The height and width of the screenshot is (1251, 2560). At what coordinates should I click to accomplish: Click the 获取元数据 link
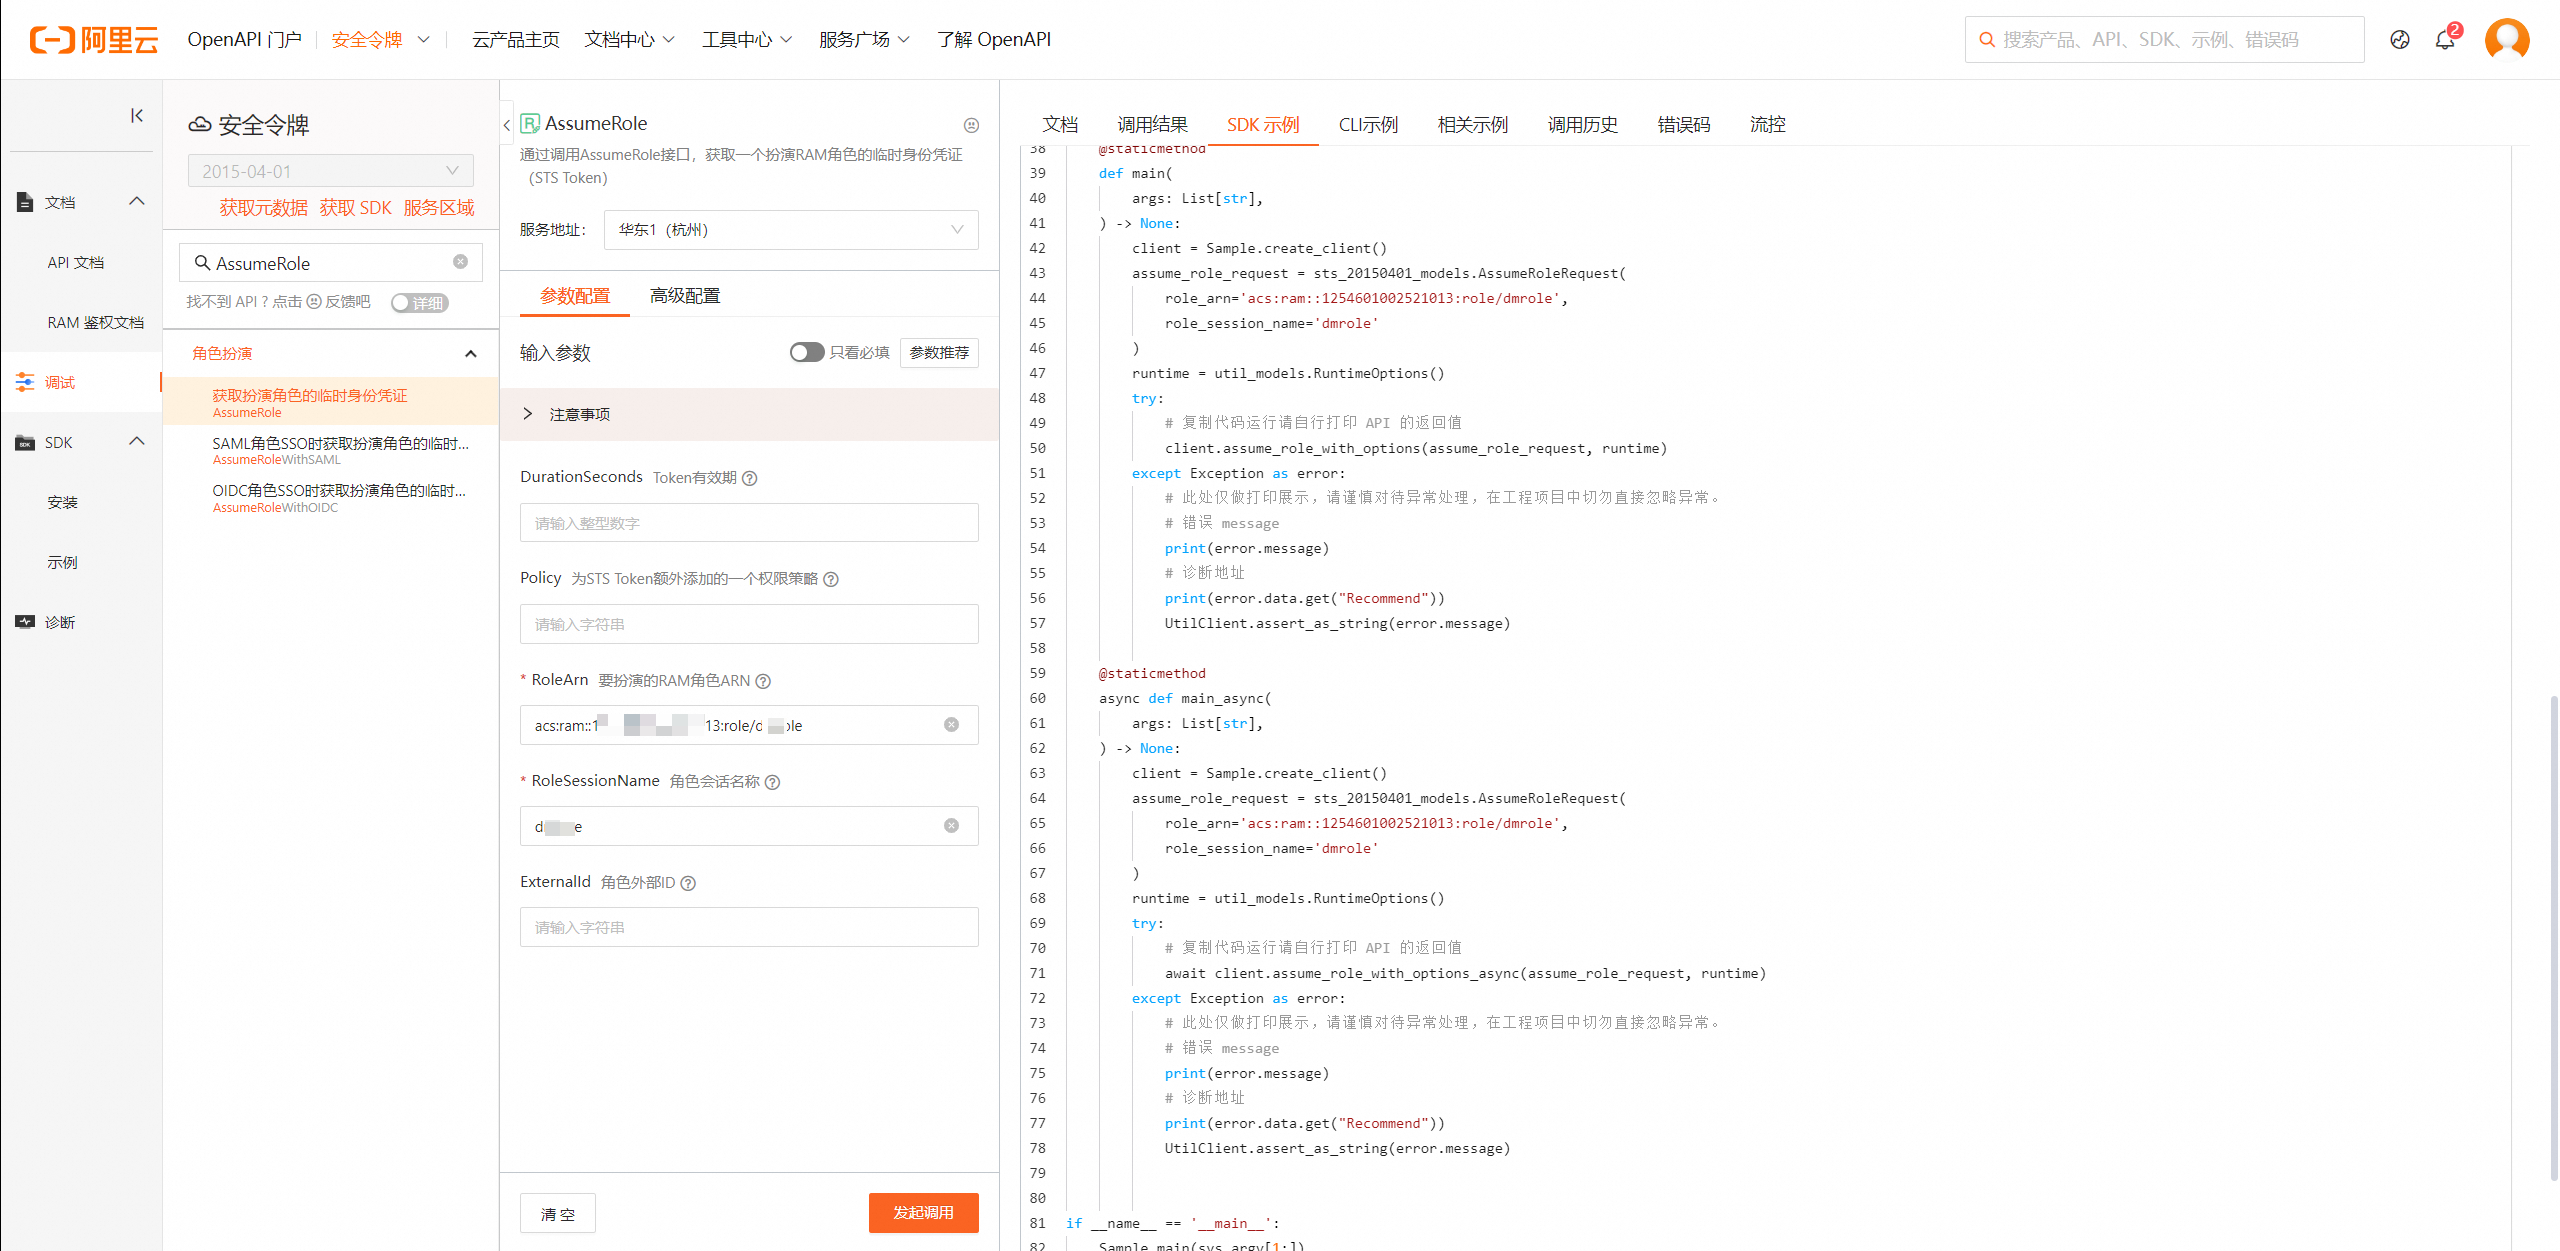(263, 208)
